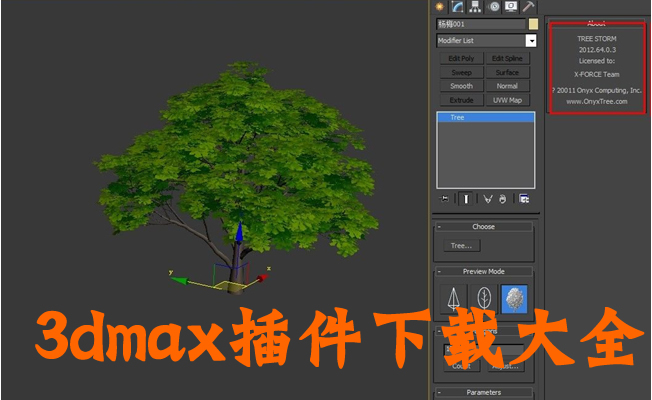The width and height of the screenshot is (652, 400).
Task: Switch to the Modify panel tab
Action: [457, 7]
